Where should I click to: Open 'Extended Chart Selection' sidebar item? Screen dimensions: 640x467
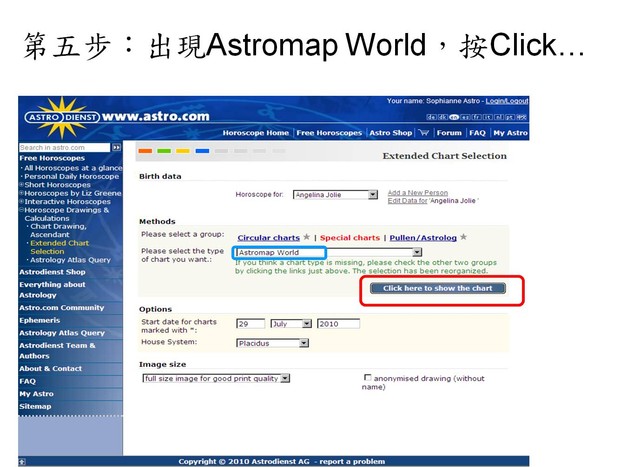click(60, 247)
